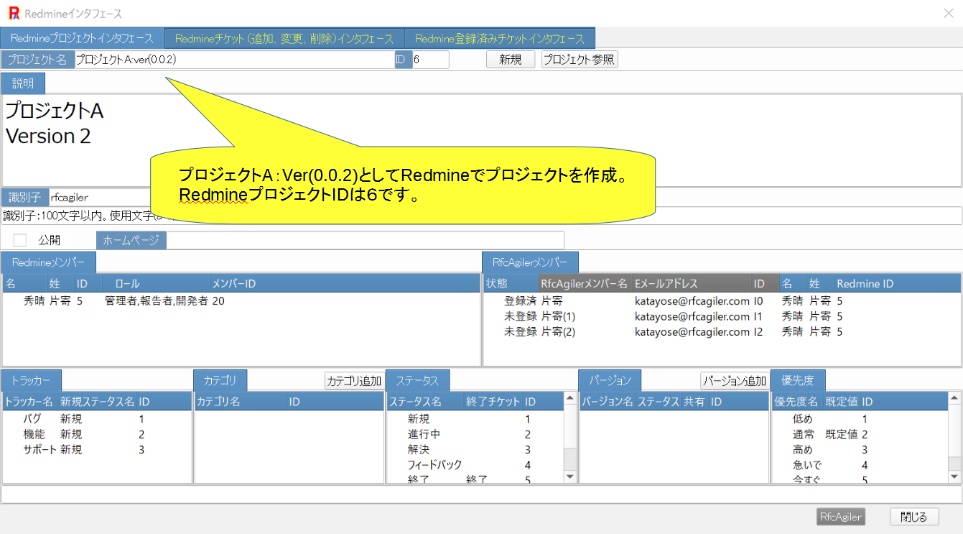This screenshot has height=534, width=963.
Task: Click the 新規 button
Action: pos(510,60)
